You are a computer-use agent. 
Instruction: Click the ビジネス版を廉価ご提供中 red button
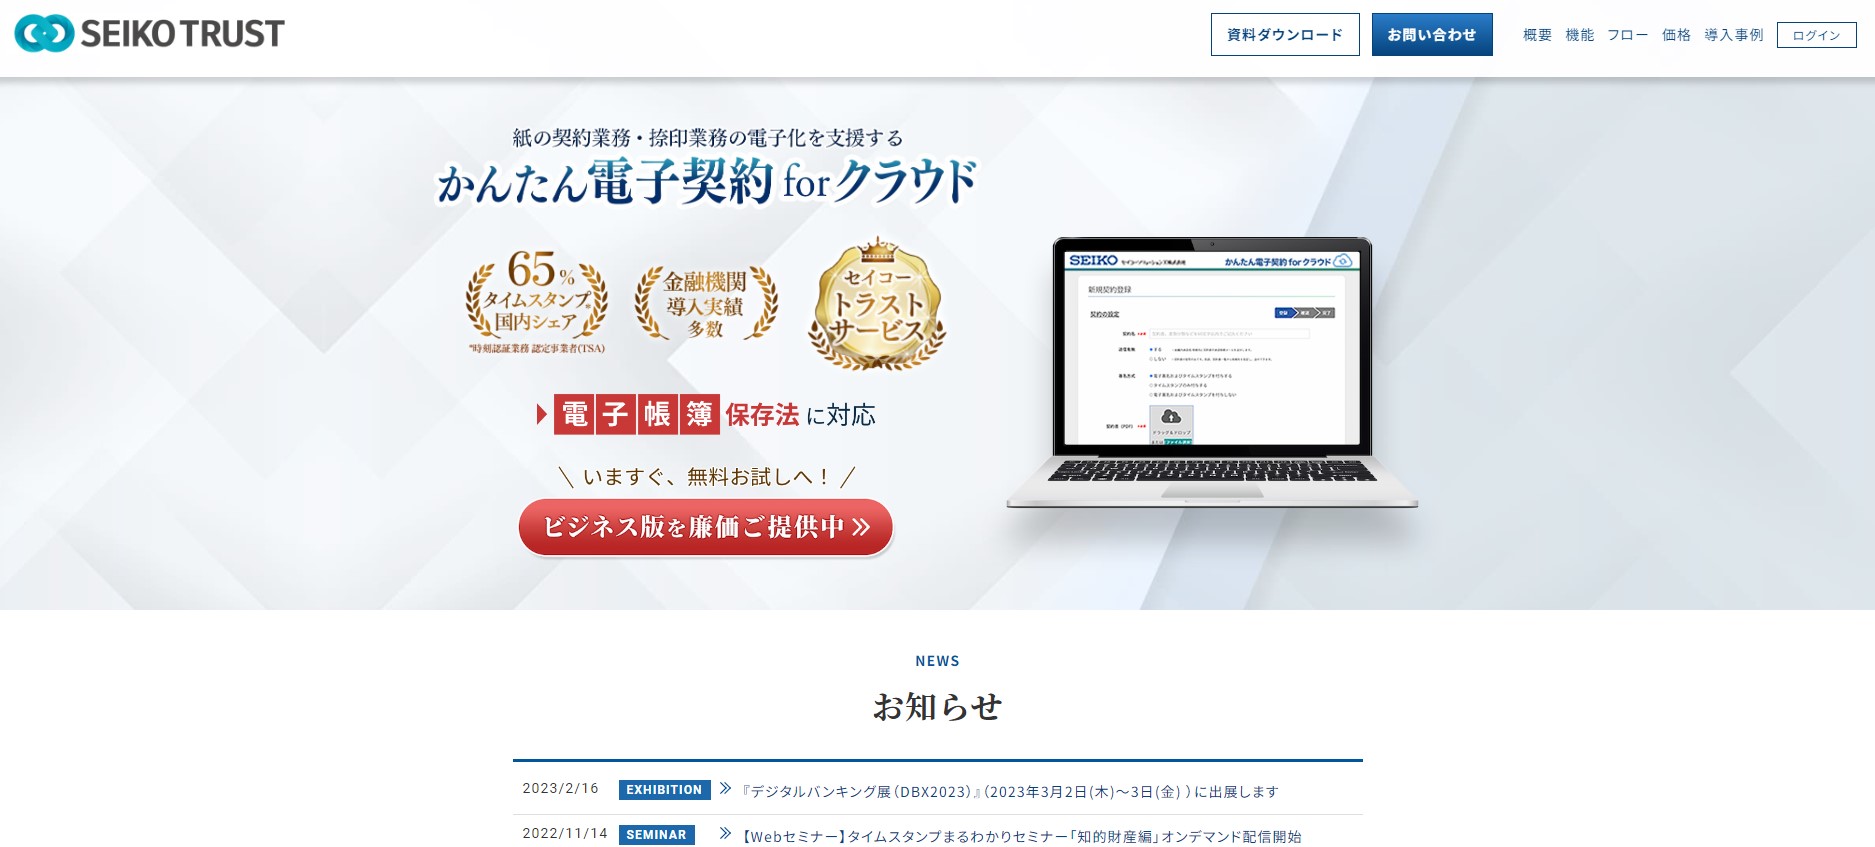[706, 527]
